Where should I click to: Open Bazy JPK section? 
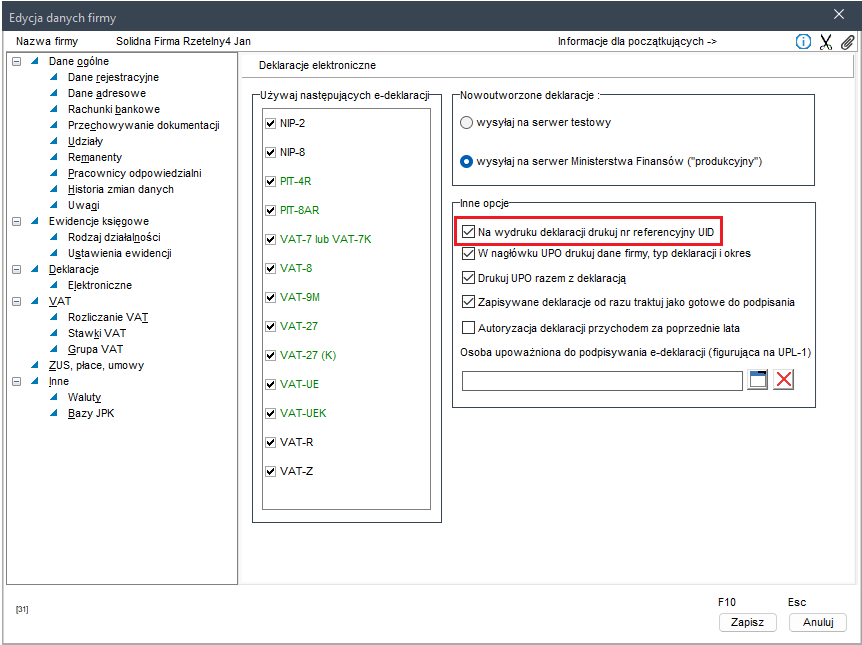coord(91,413)
